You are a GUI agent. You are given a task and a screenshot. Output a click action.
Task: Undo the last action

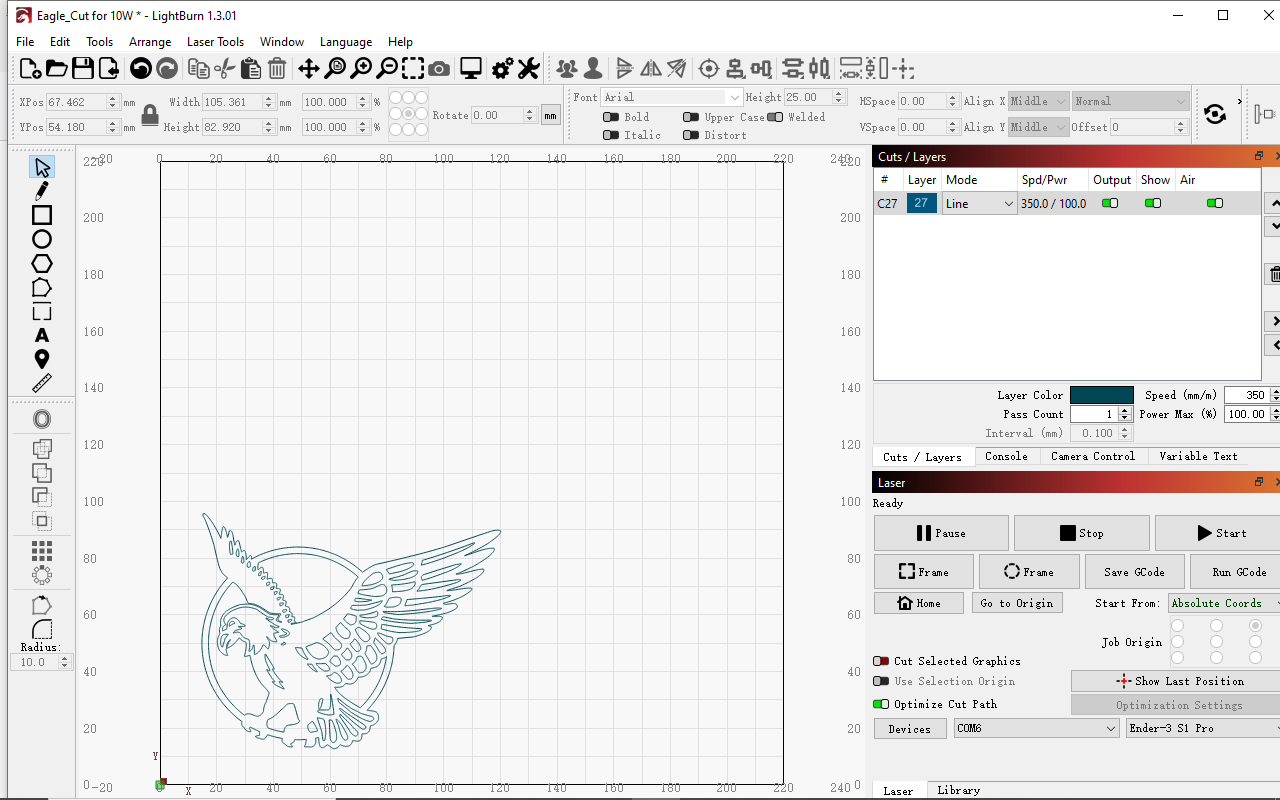point(141,69)
